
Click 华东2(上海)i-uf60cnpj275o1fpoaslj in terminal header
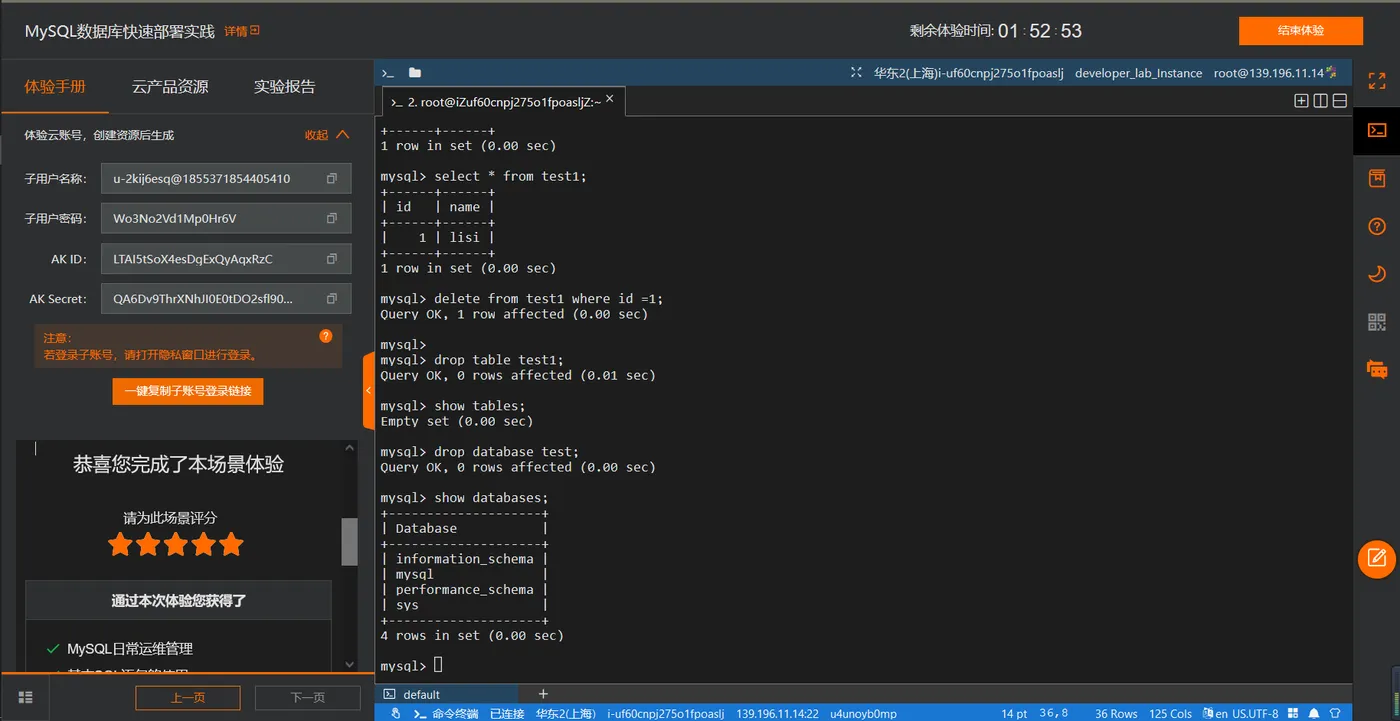[968, 73]
